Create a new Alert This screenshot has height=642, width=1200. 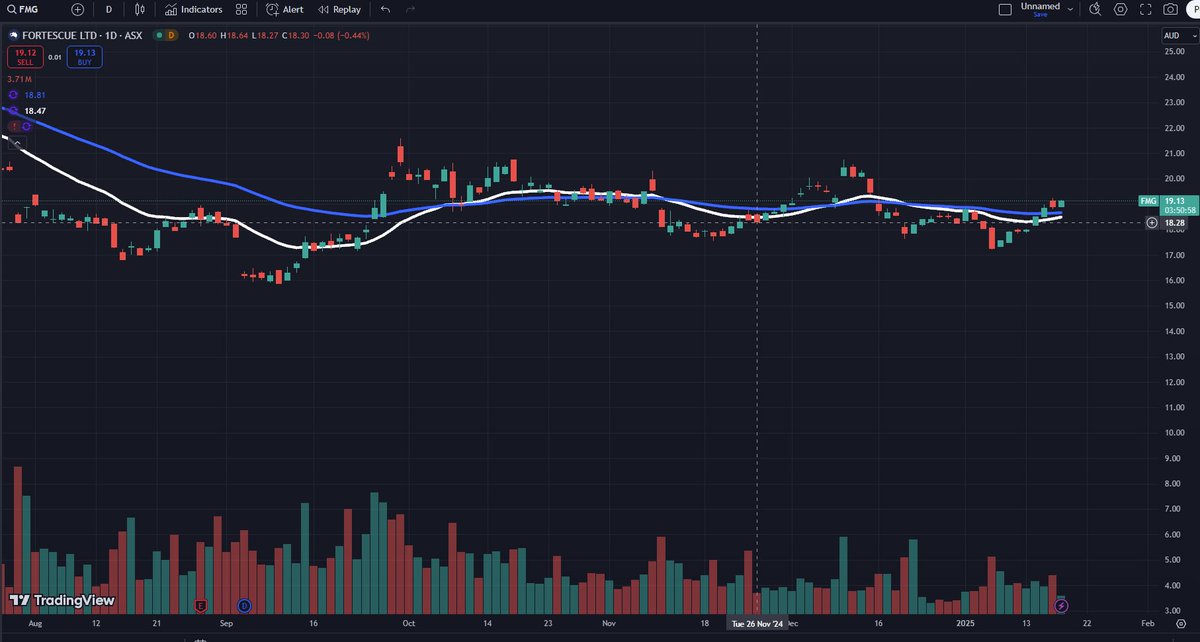[x=285, y=9]
